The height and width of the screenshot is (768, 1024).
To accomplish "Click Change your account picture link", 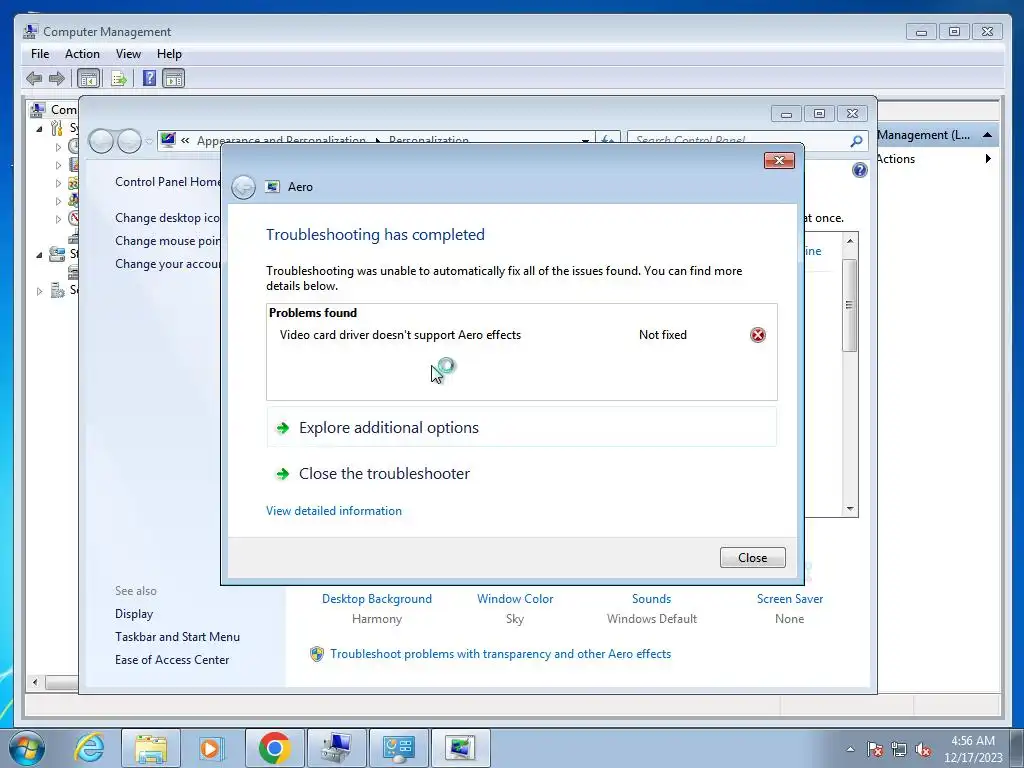I will (x=168, y=264).
